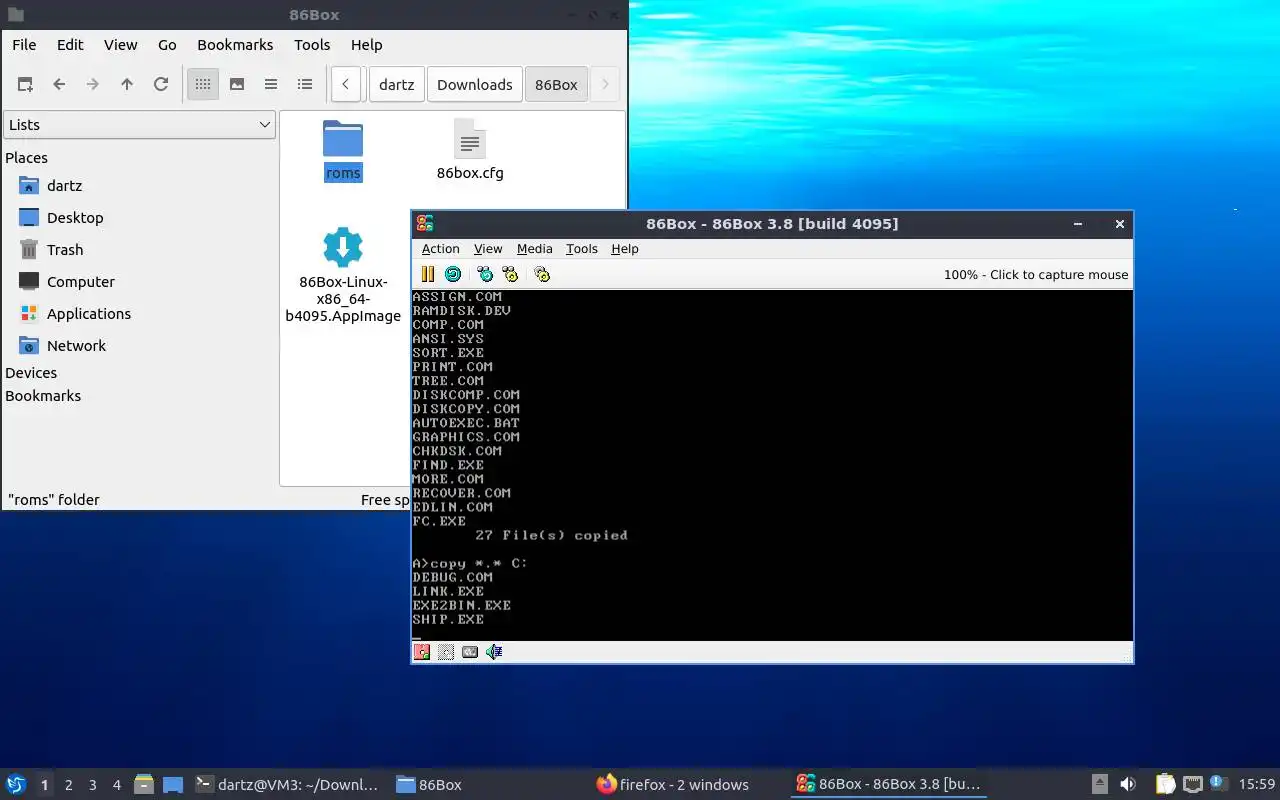Click the floppy drive status bar icon
The width and height of the screenshot is (1280, 800).
[422, 652]
